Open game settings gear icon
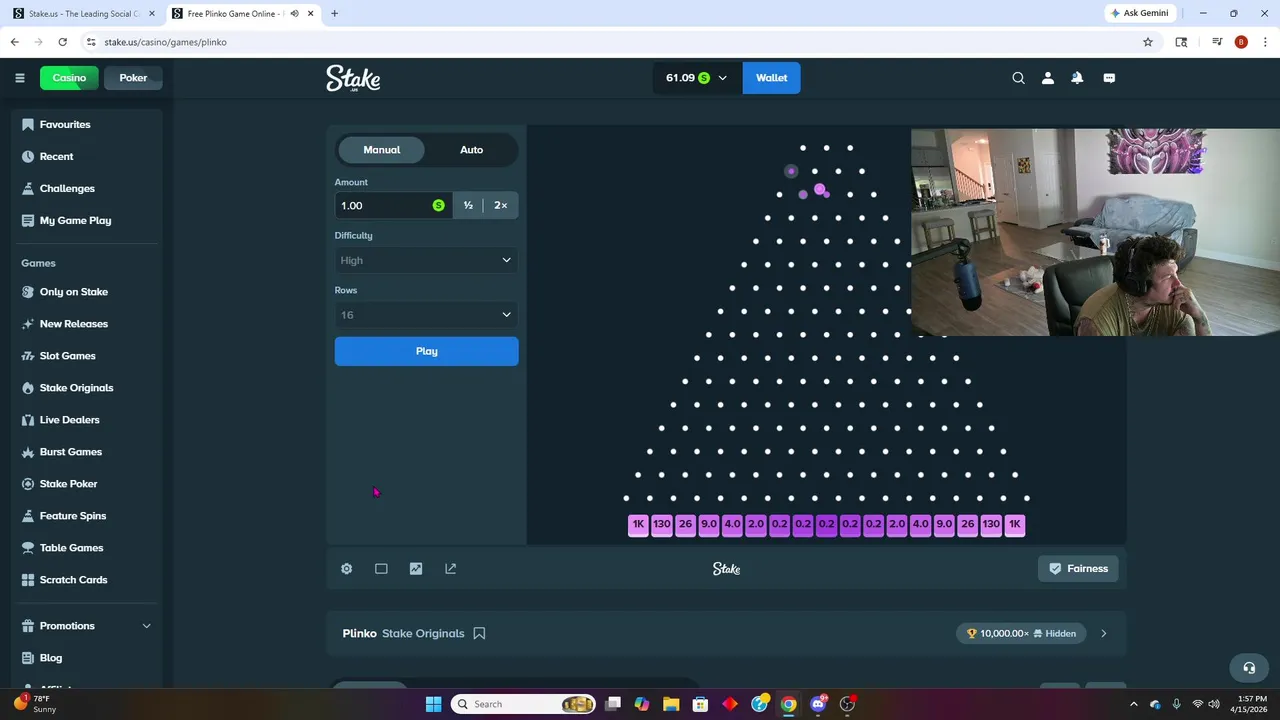This screenshot has width=1280, height=720. (346, 568)
